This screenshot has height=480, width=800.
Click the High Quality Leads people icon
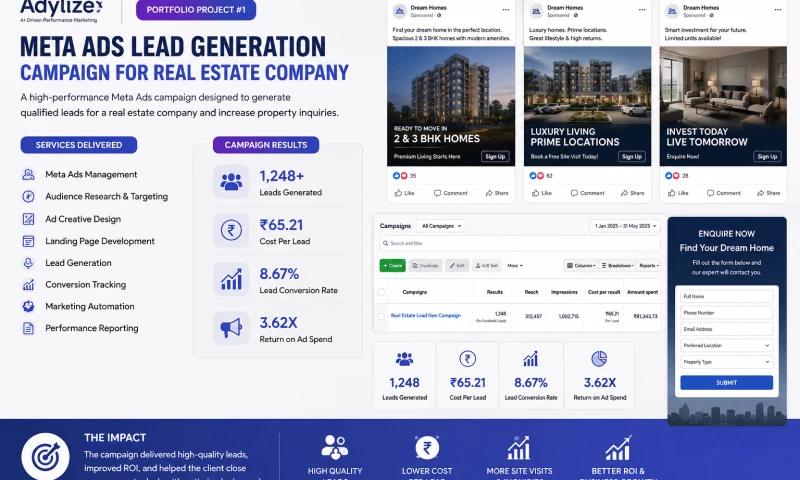(335, 447)
